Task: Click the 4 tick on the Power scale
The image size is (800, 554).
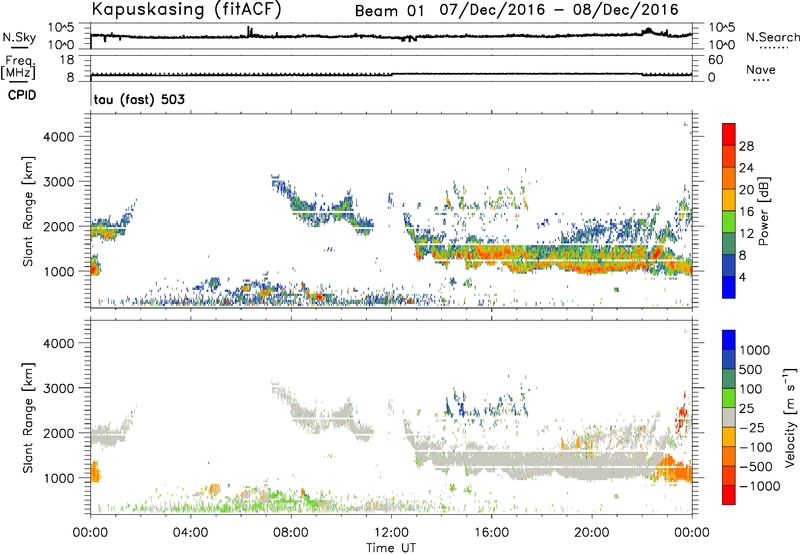Action: click(x=742, y=277)
